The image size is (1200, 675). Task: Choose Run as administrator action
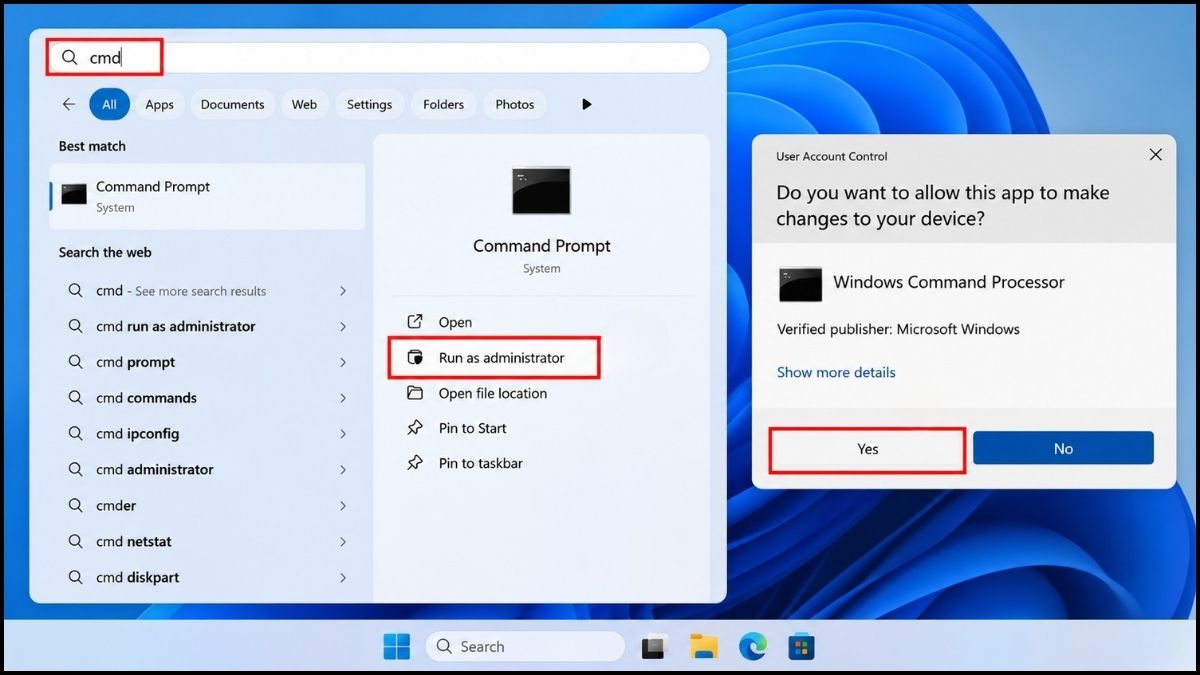[x=494, y=358]
